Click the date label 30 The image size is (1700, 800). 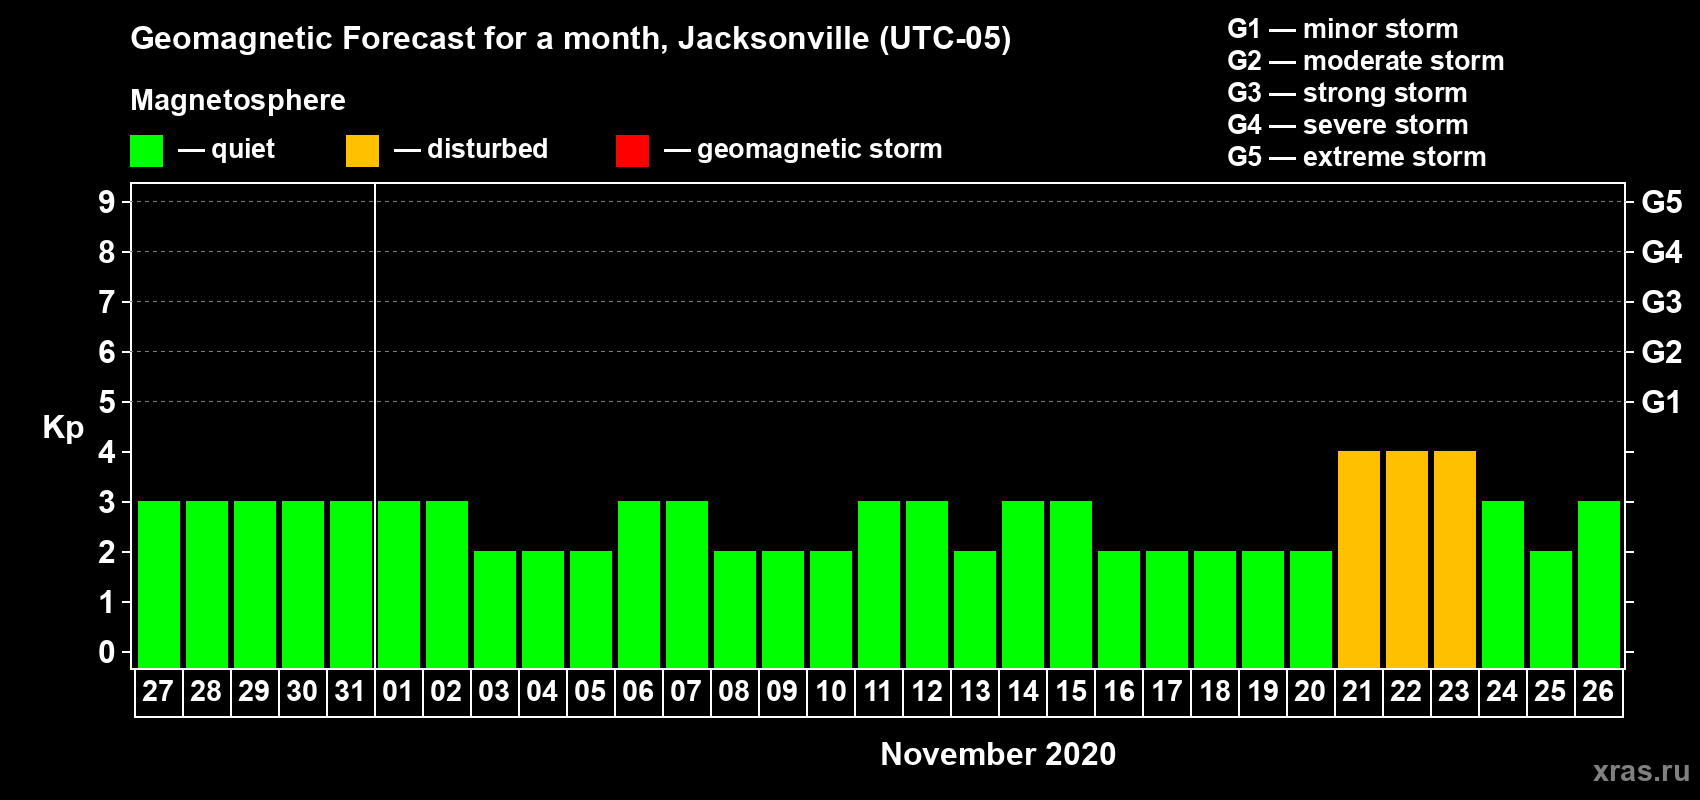coord(302,691)
